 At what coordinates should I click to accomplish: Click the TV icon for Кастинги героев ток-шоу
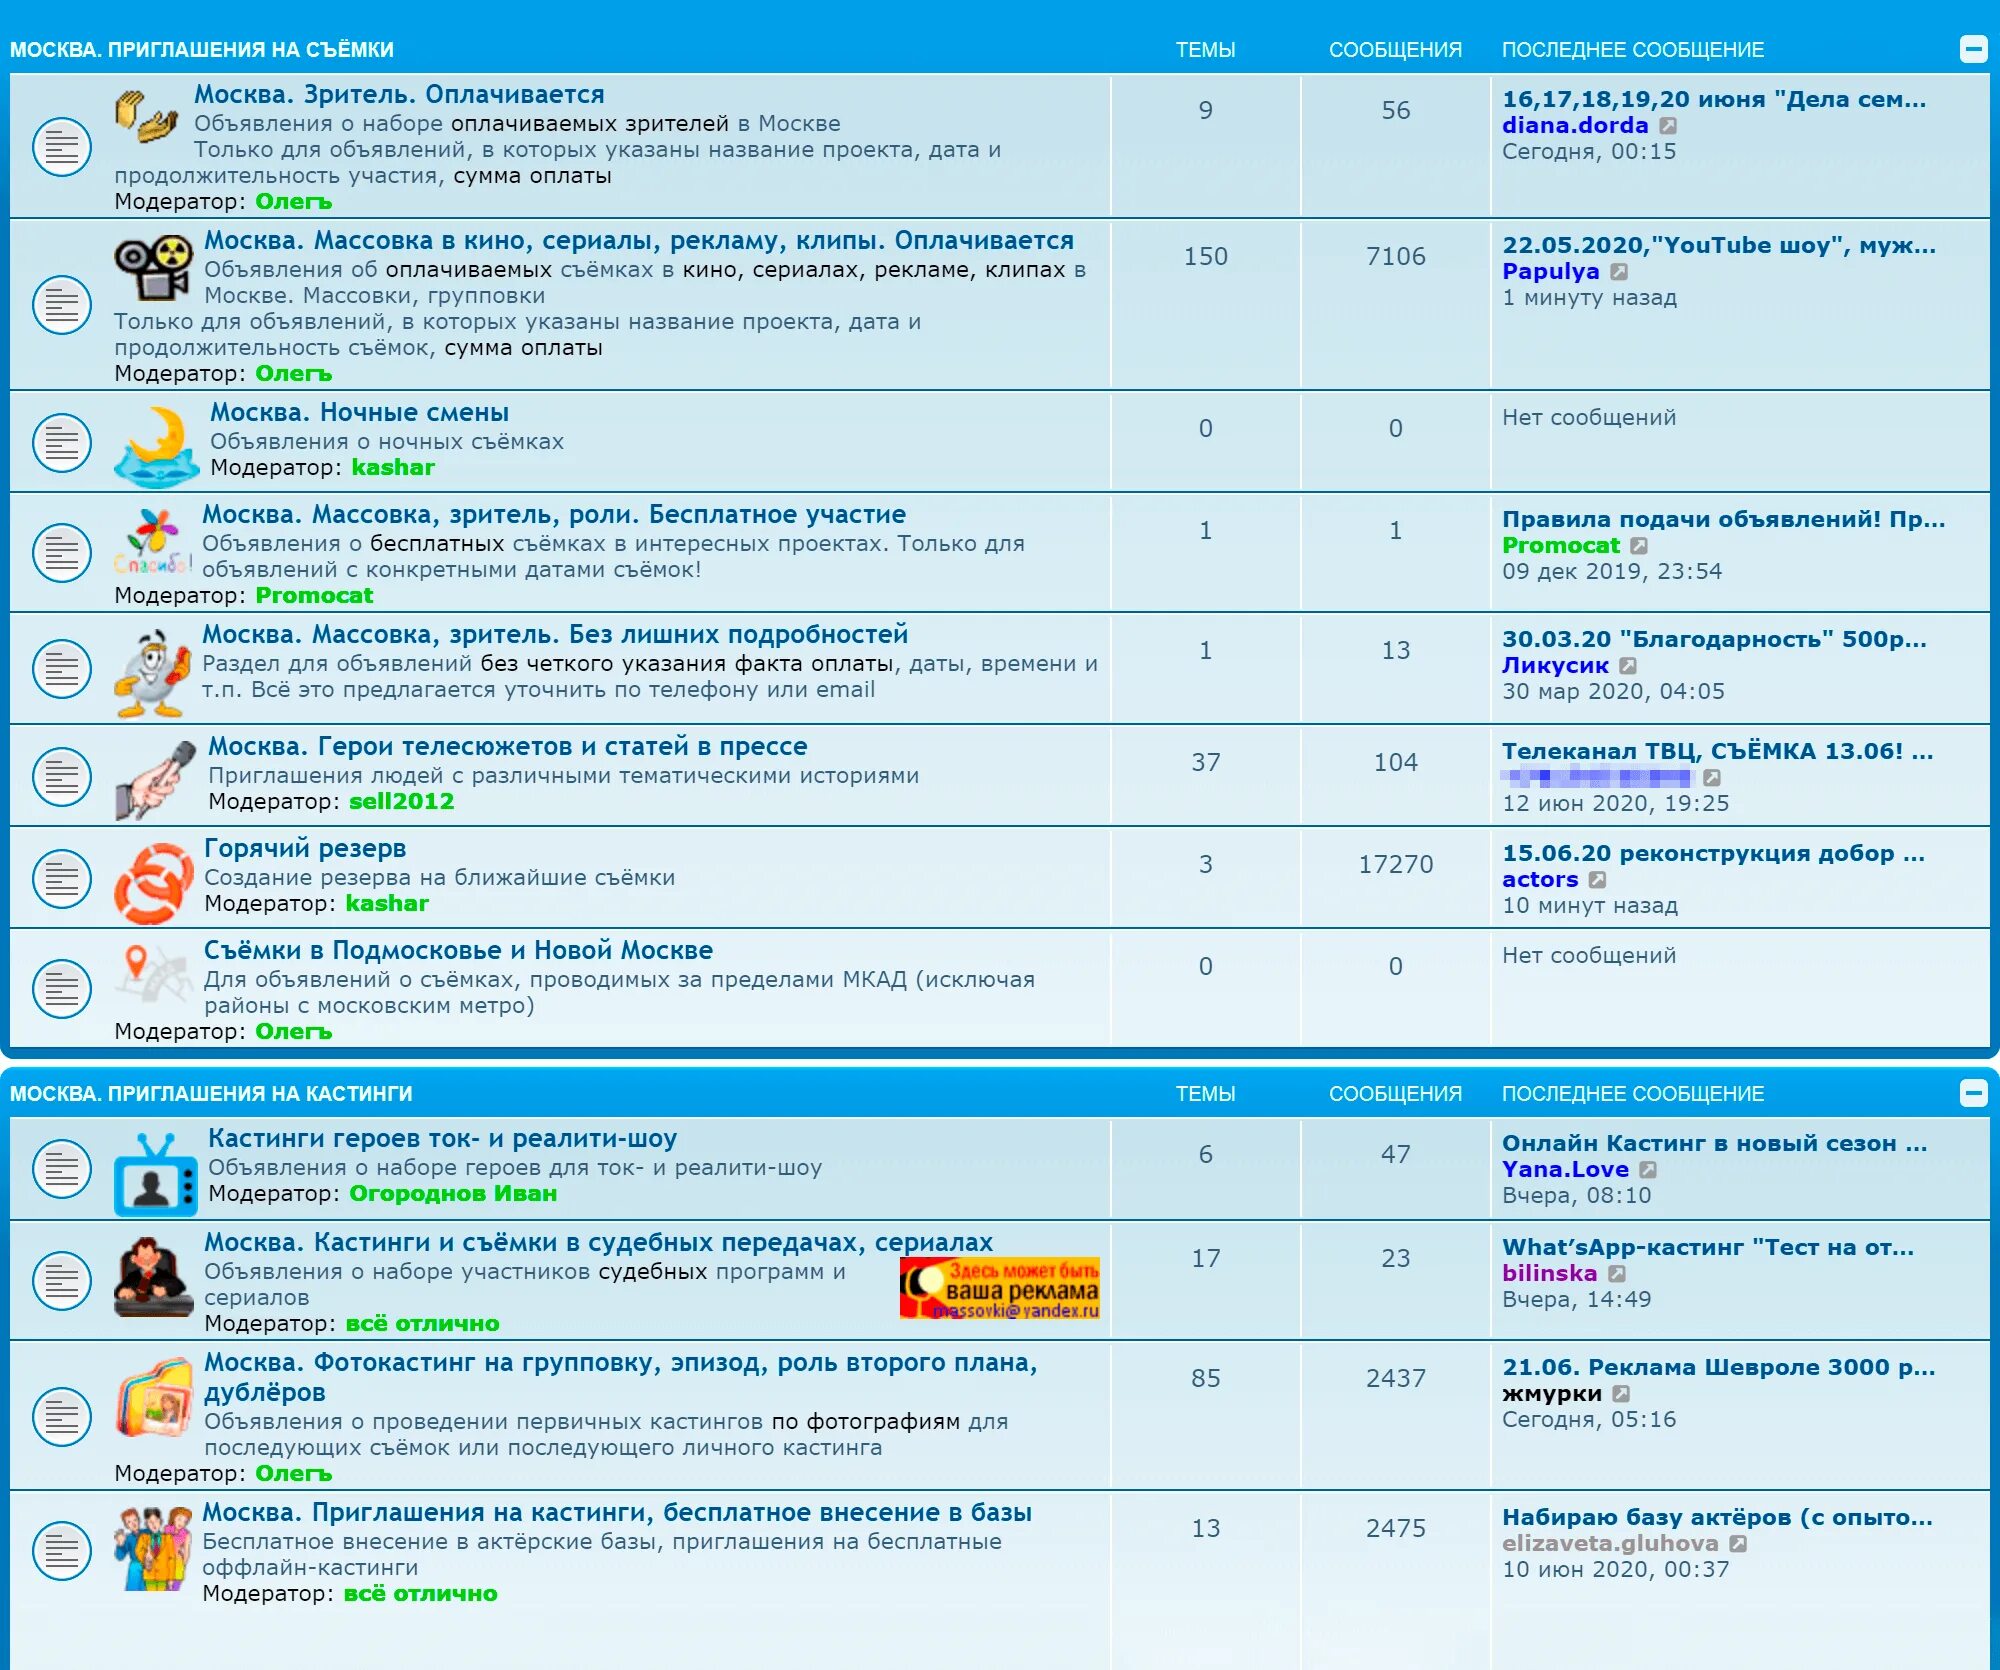[x=155, y=1176]
